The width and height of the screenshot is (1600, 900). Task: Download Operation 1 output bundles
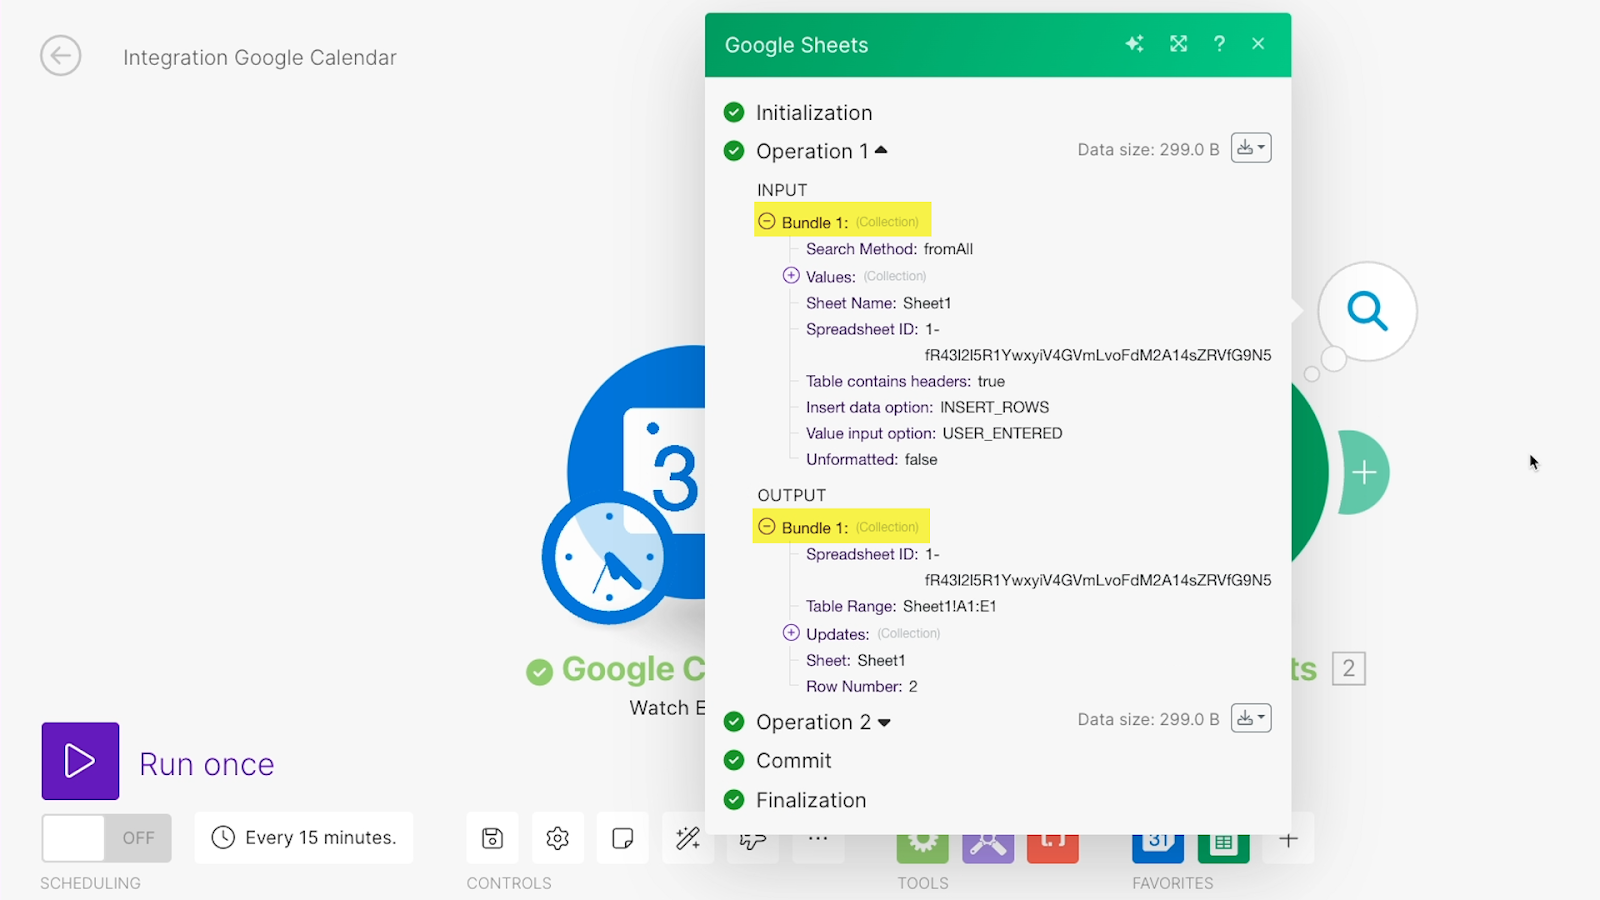coord(1251,148)
